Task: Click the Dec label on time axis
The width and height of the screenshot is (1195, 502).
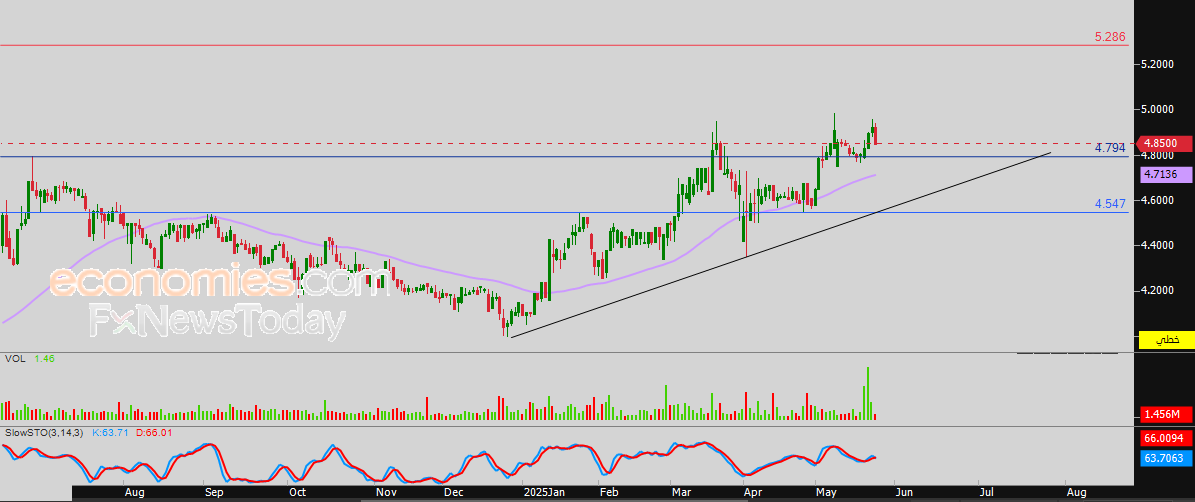Action: pyautogui.click(x=453, y=493)
